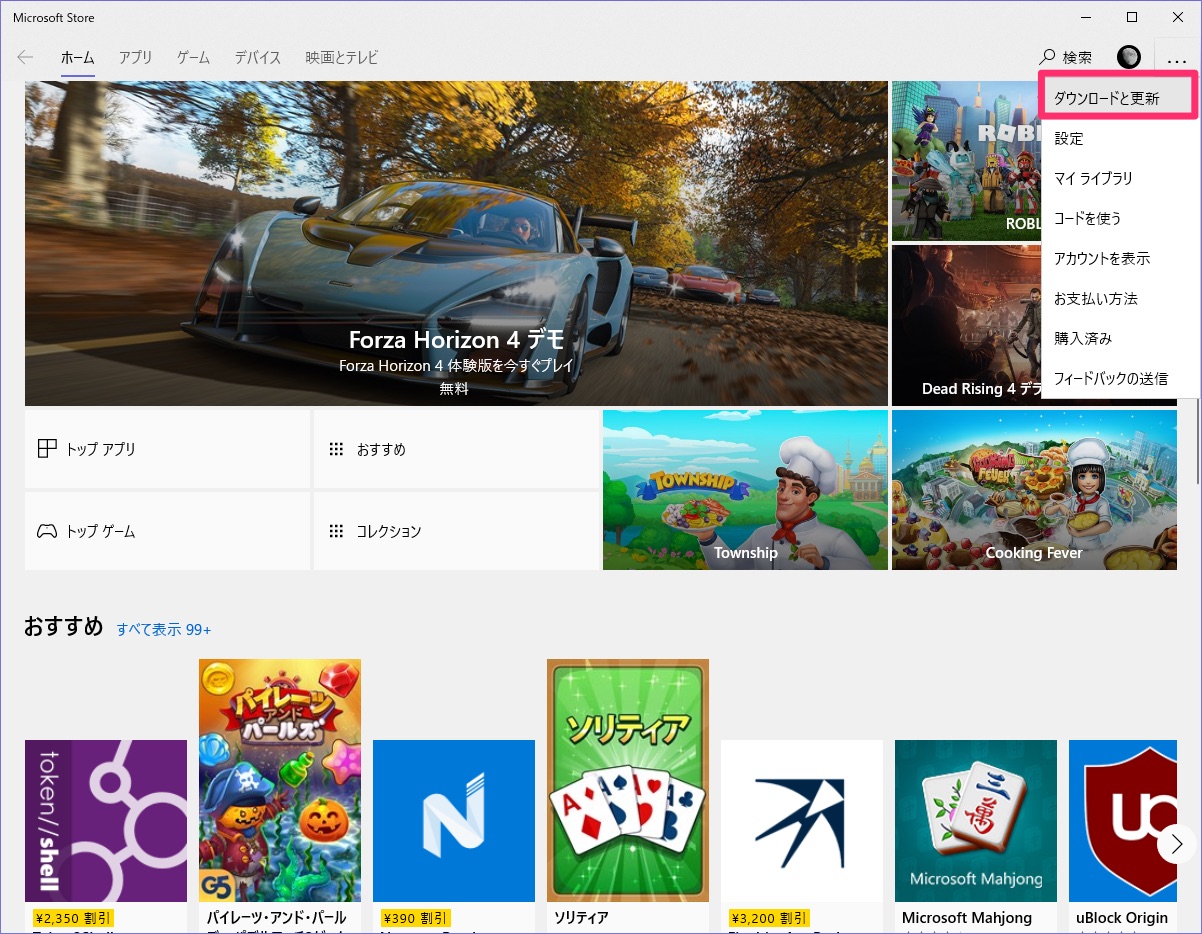Open the Roblox promotional tile
The image size is (1202, 934).
(966, 161)
